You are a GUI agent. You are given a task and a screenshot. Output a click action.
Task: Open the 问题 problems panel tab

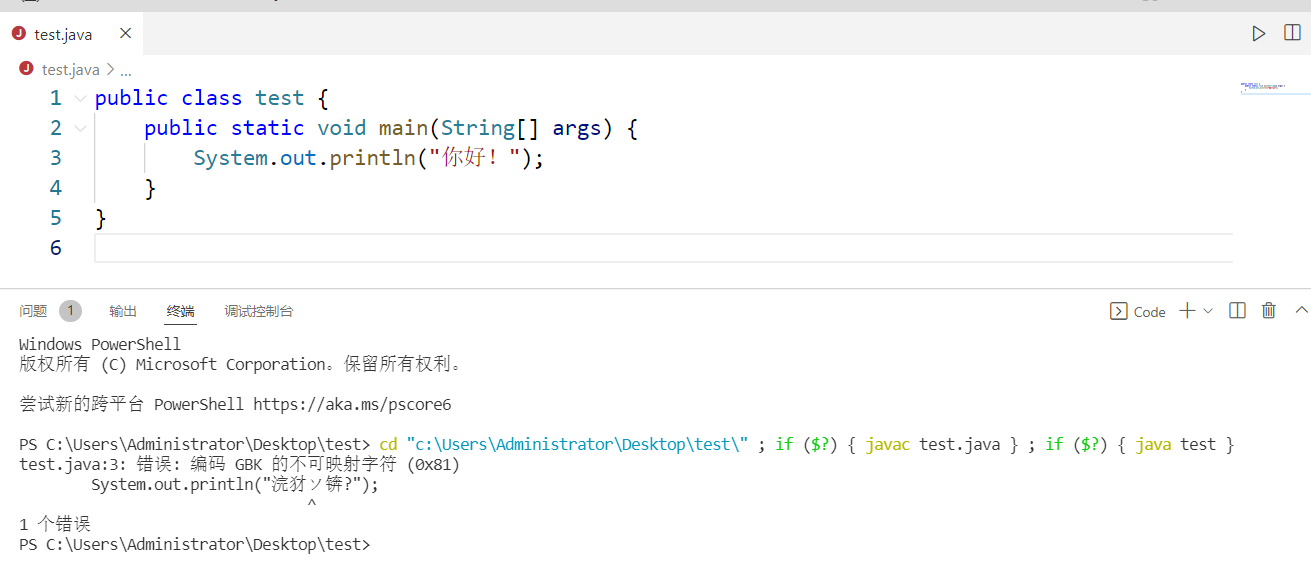(x=33, y=311)
